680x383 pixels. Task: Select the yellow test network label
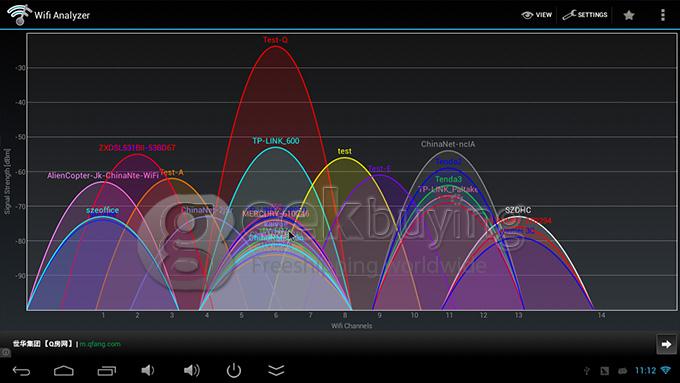[x=345, y=151]
